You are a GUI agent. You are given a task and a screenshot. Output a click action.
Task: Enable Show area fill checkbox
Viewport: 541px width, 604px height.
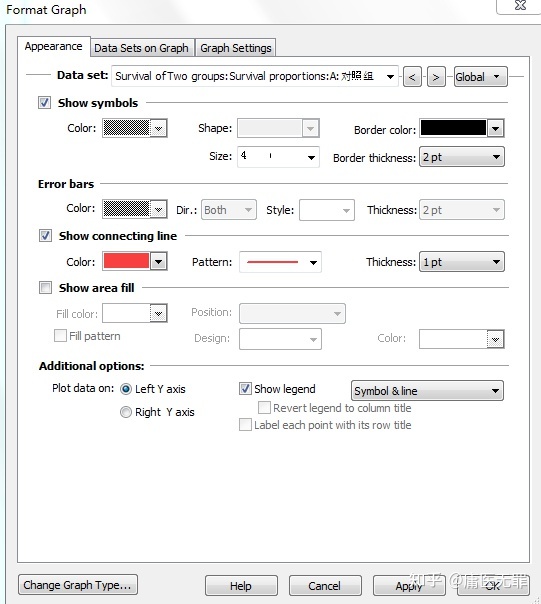pyautogui.click(x=45, y=287)
